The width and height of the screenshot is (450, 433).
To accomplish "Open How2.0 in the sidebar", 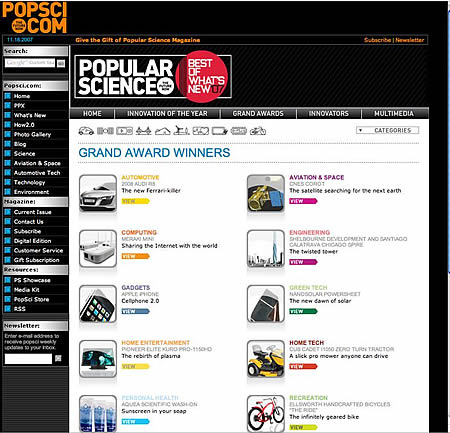I will point(24,125).
